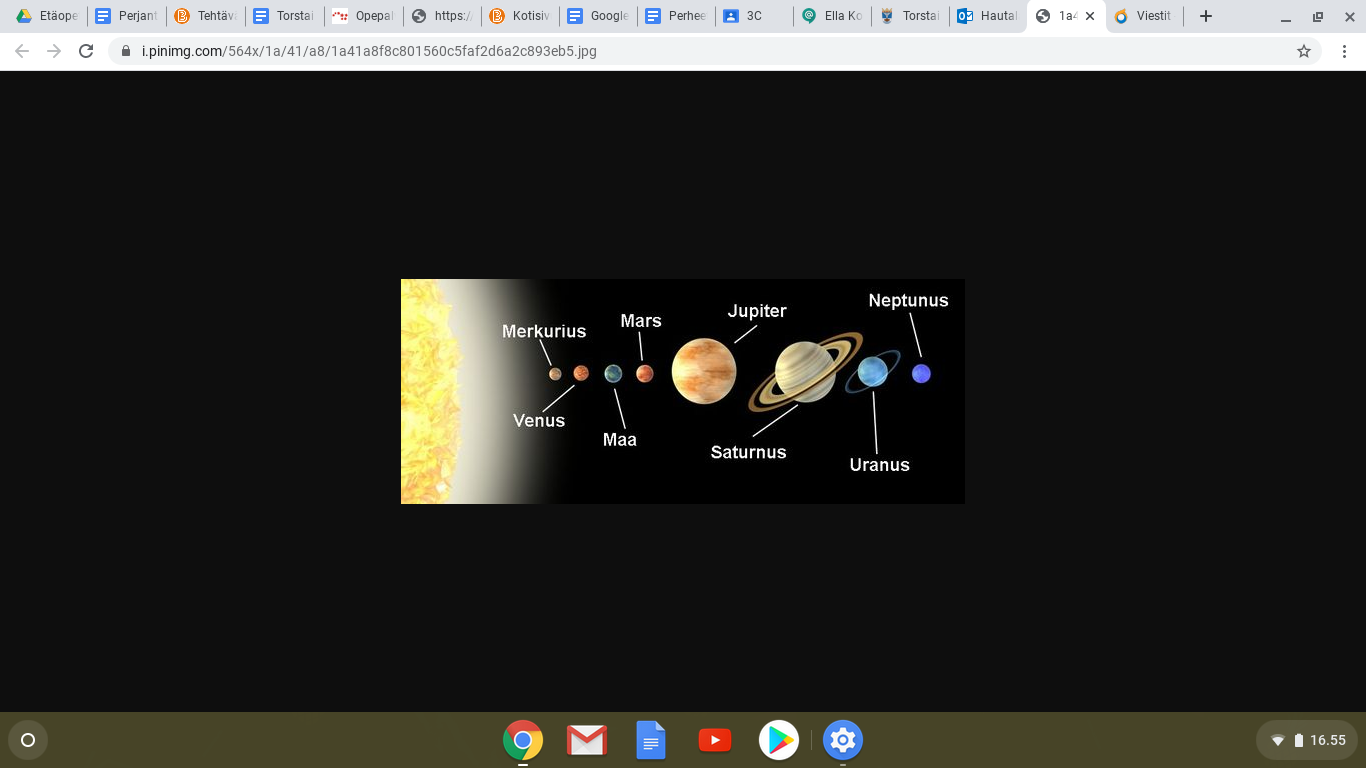This screenshot has width=1366, height=768.
Task: Close the active 1a4 image tab
Action: coord(1089,16)
